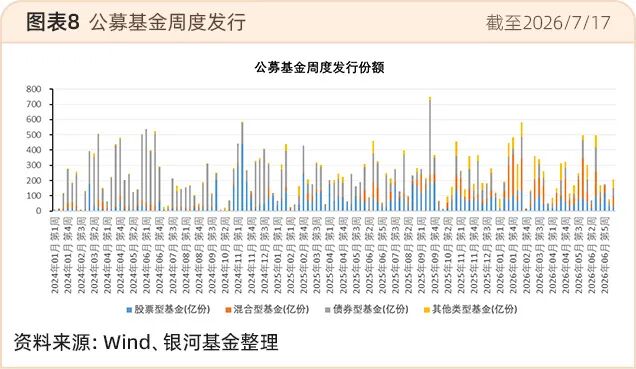Select the 债券型基金(亿份) legend label

tap(370, 309)
